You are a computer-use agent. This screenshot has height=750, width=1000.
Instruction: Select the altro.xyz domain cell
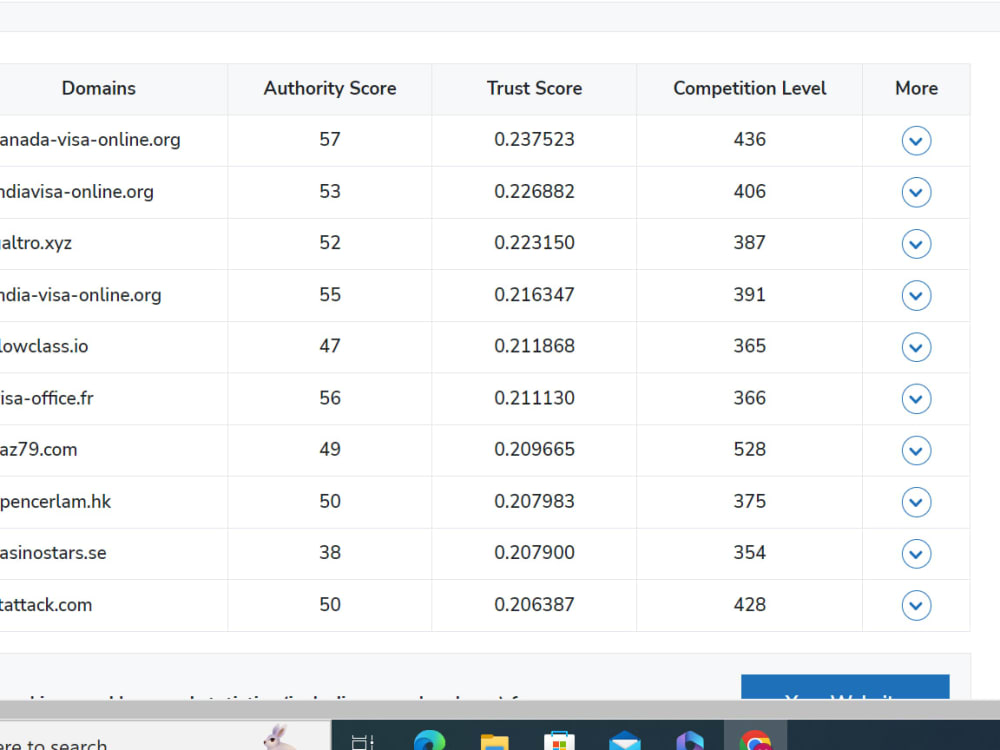(114, 244)
